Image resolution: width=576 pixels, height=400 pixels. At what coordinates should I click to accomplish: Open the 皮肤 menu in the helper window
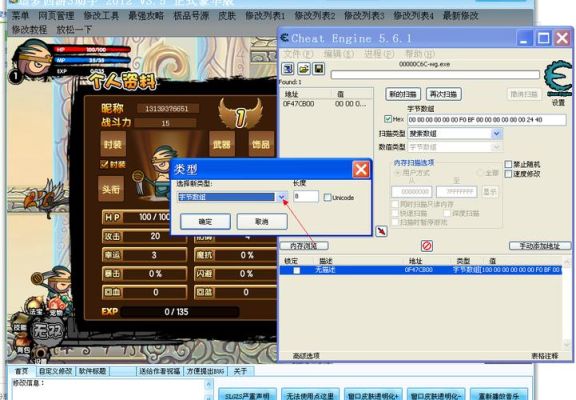point(227,16)
